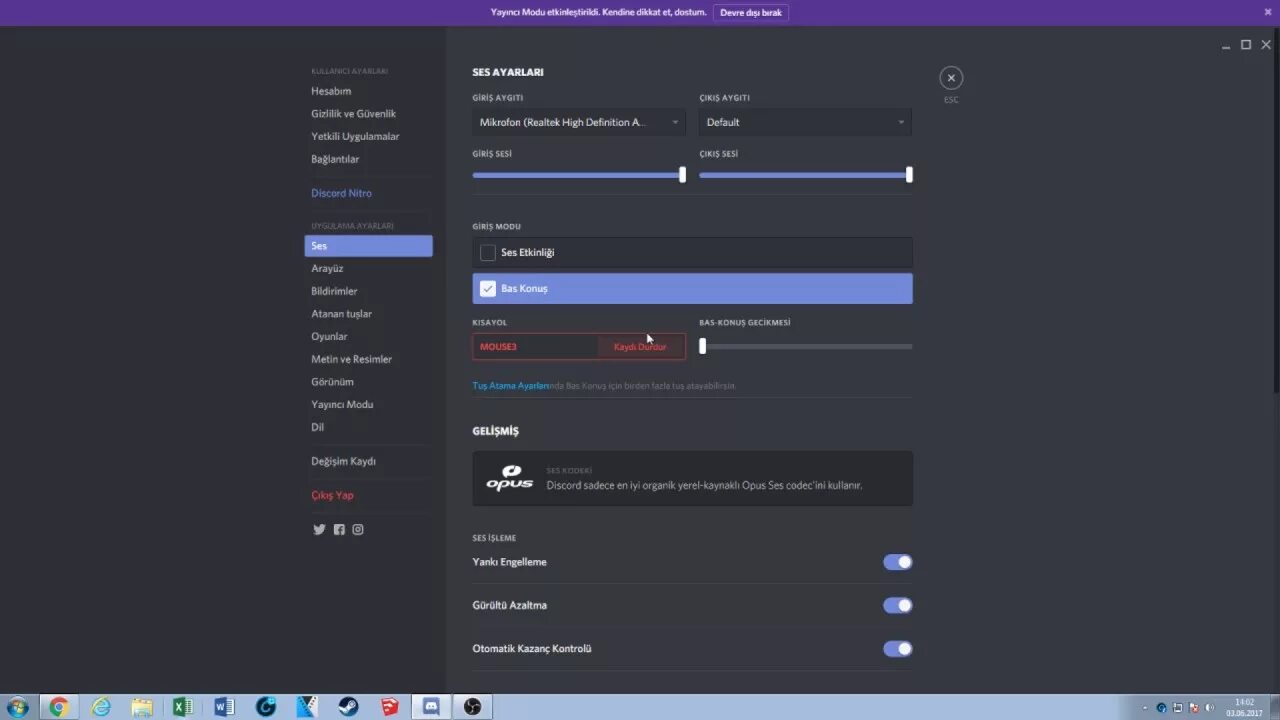Open Google Chrome from the taskbar

pyautogui.click(x=59, y=707)
